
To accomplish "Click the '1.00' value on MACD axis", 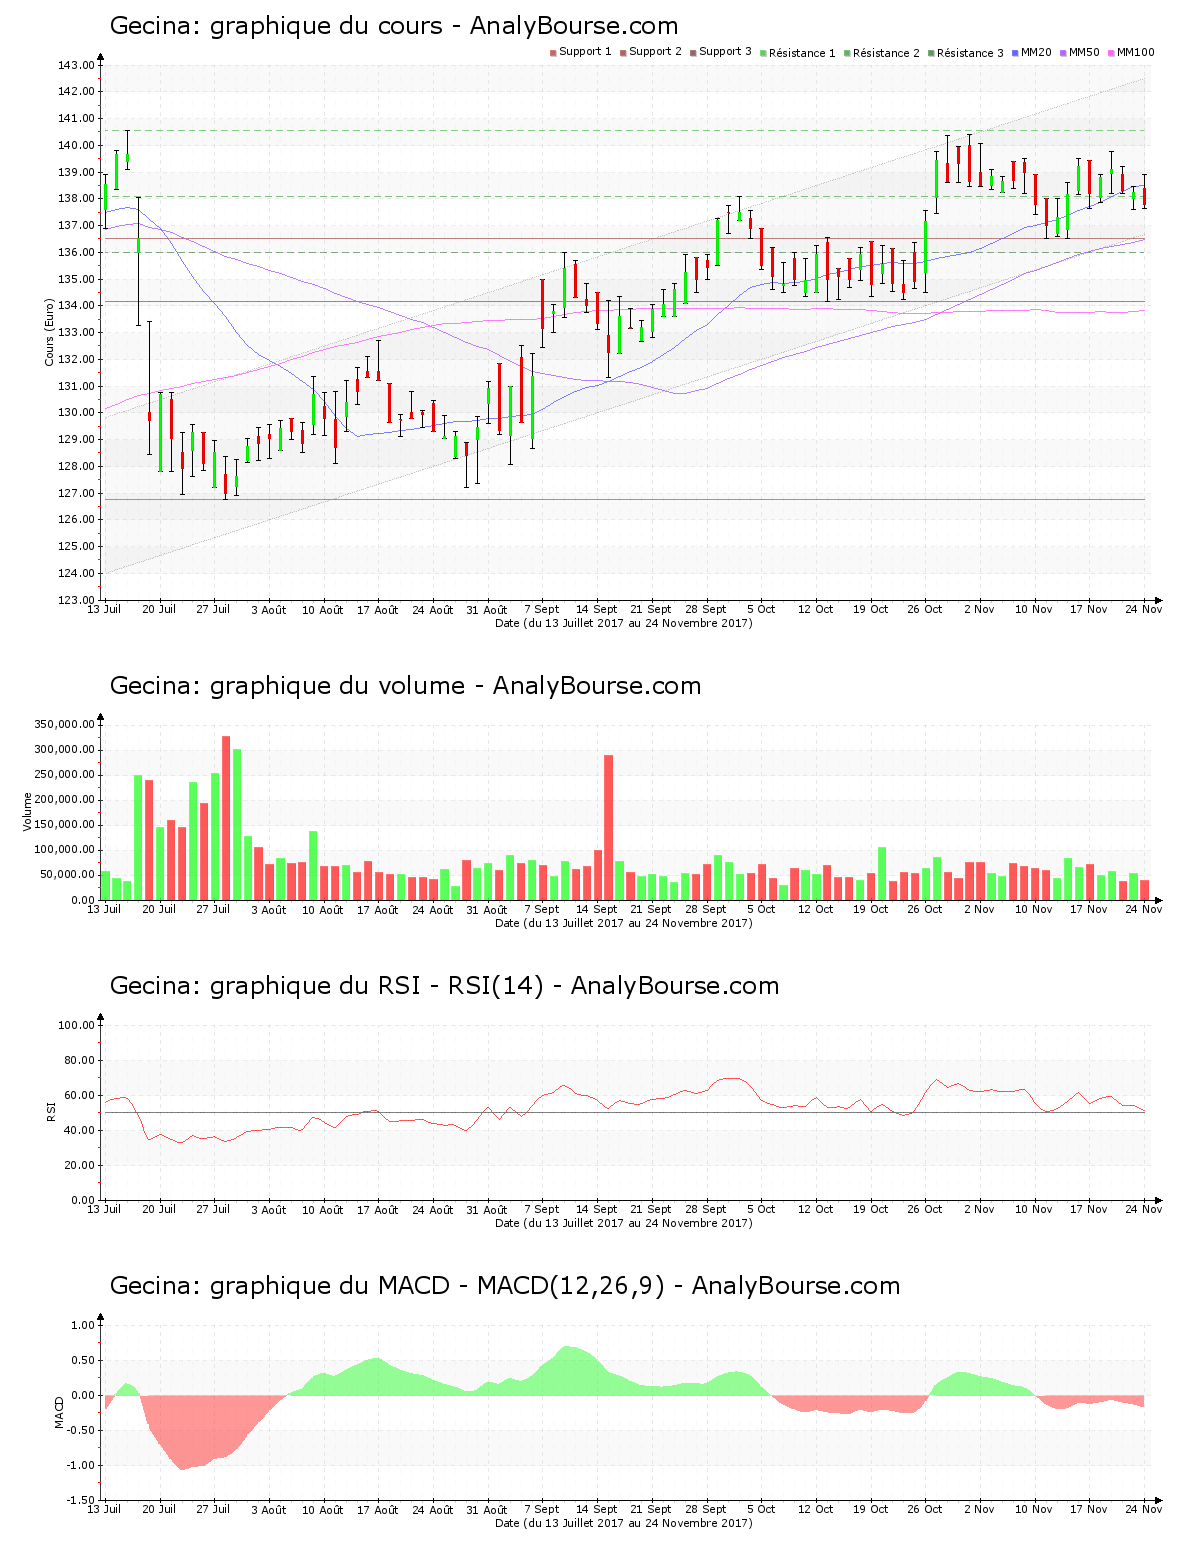I will tap(84, 1325).
